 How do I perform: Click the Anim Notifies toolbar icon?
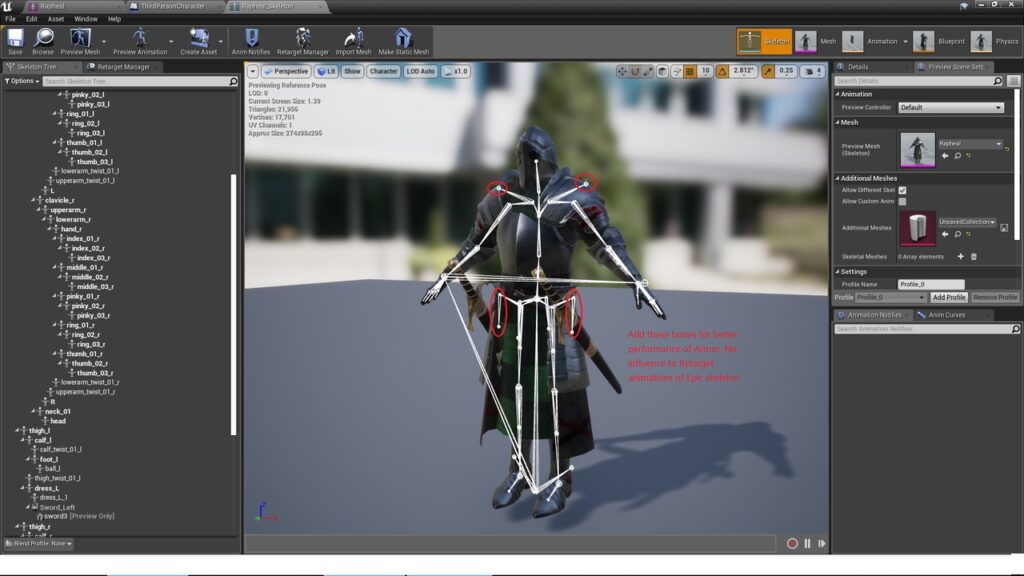tap(251, 39)
